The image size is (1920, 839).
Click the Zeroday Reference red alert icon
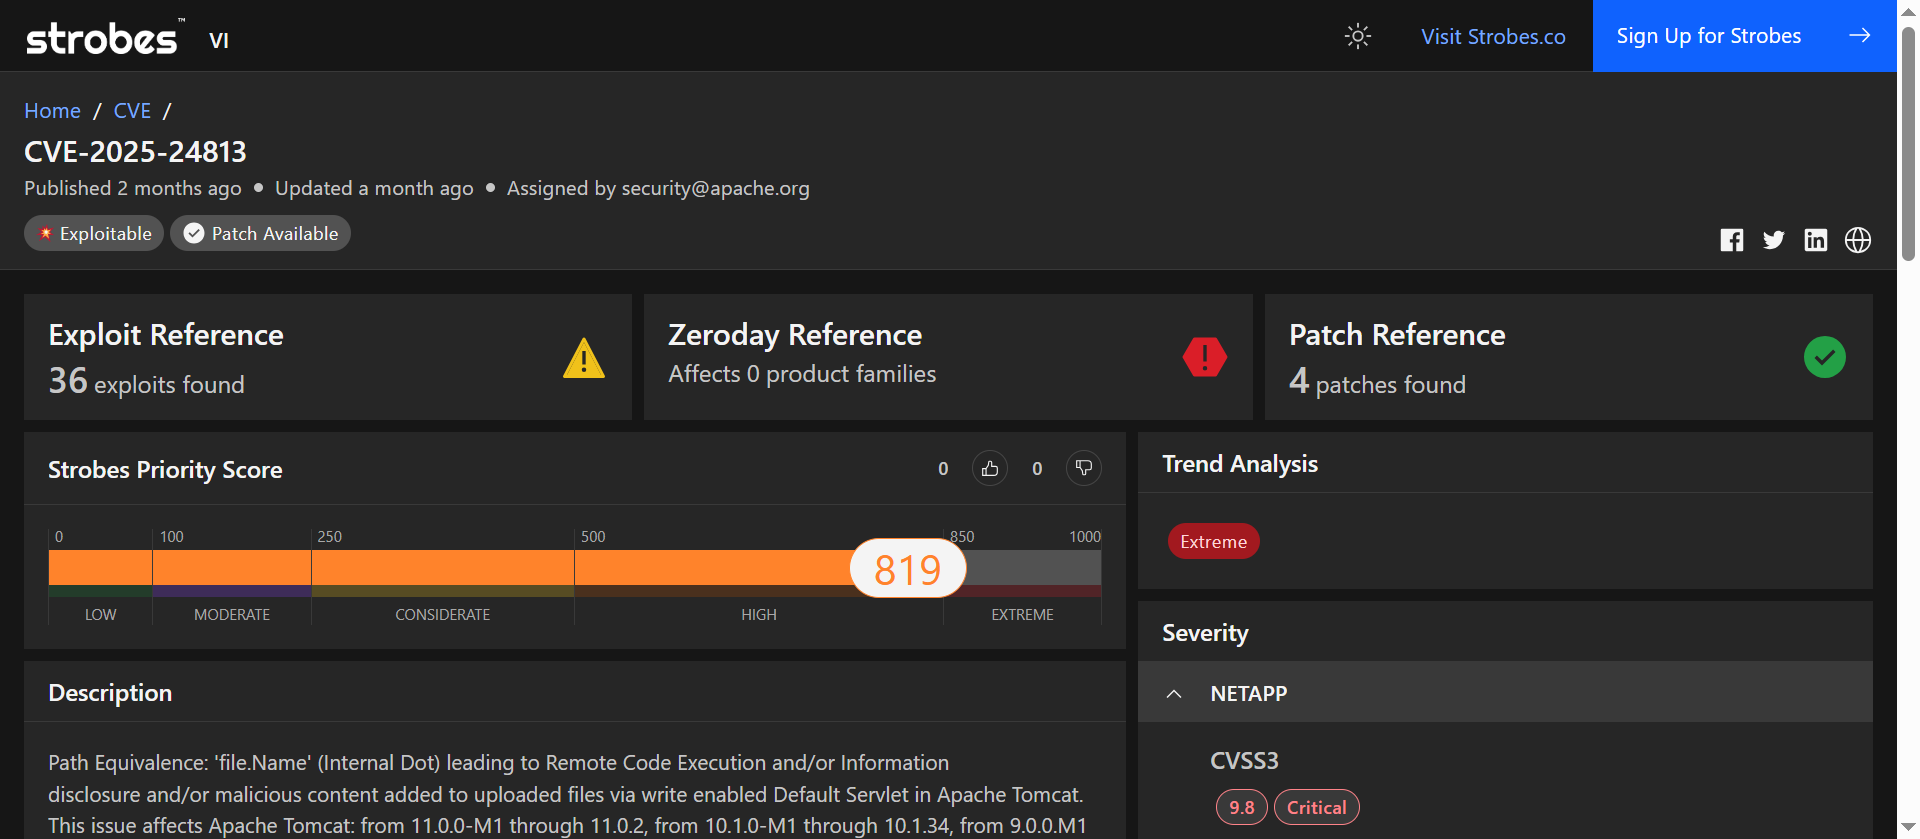tap(1205, 357)
